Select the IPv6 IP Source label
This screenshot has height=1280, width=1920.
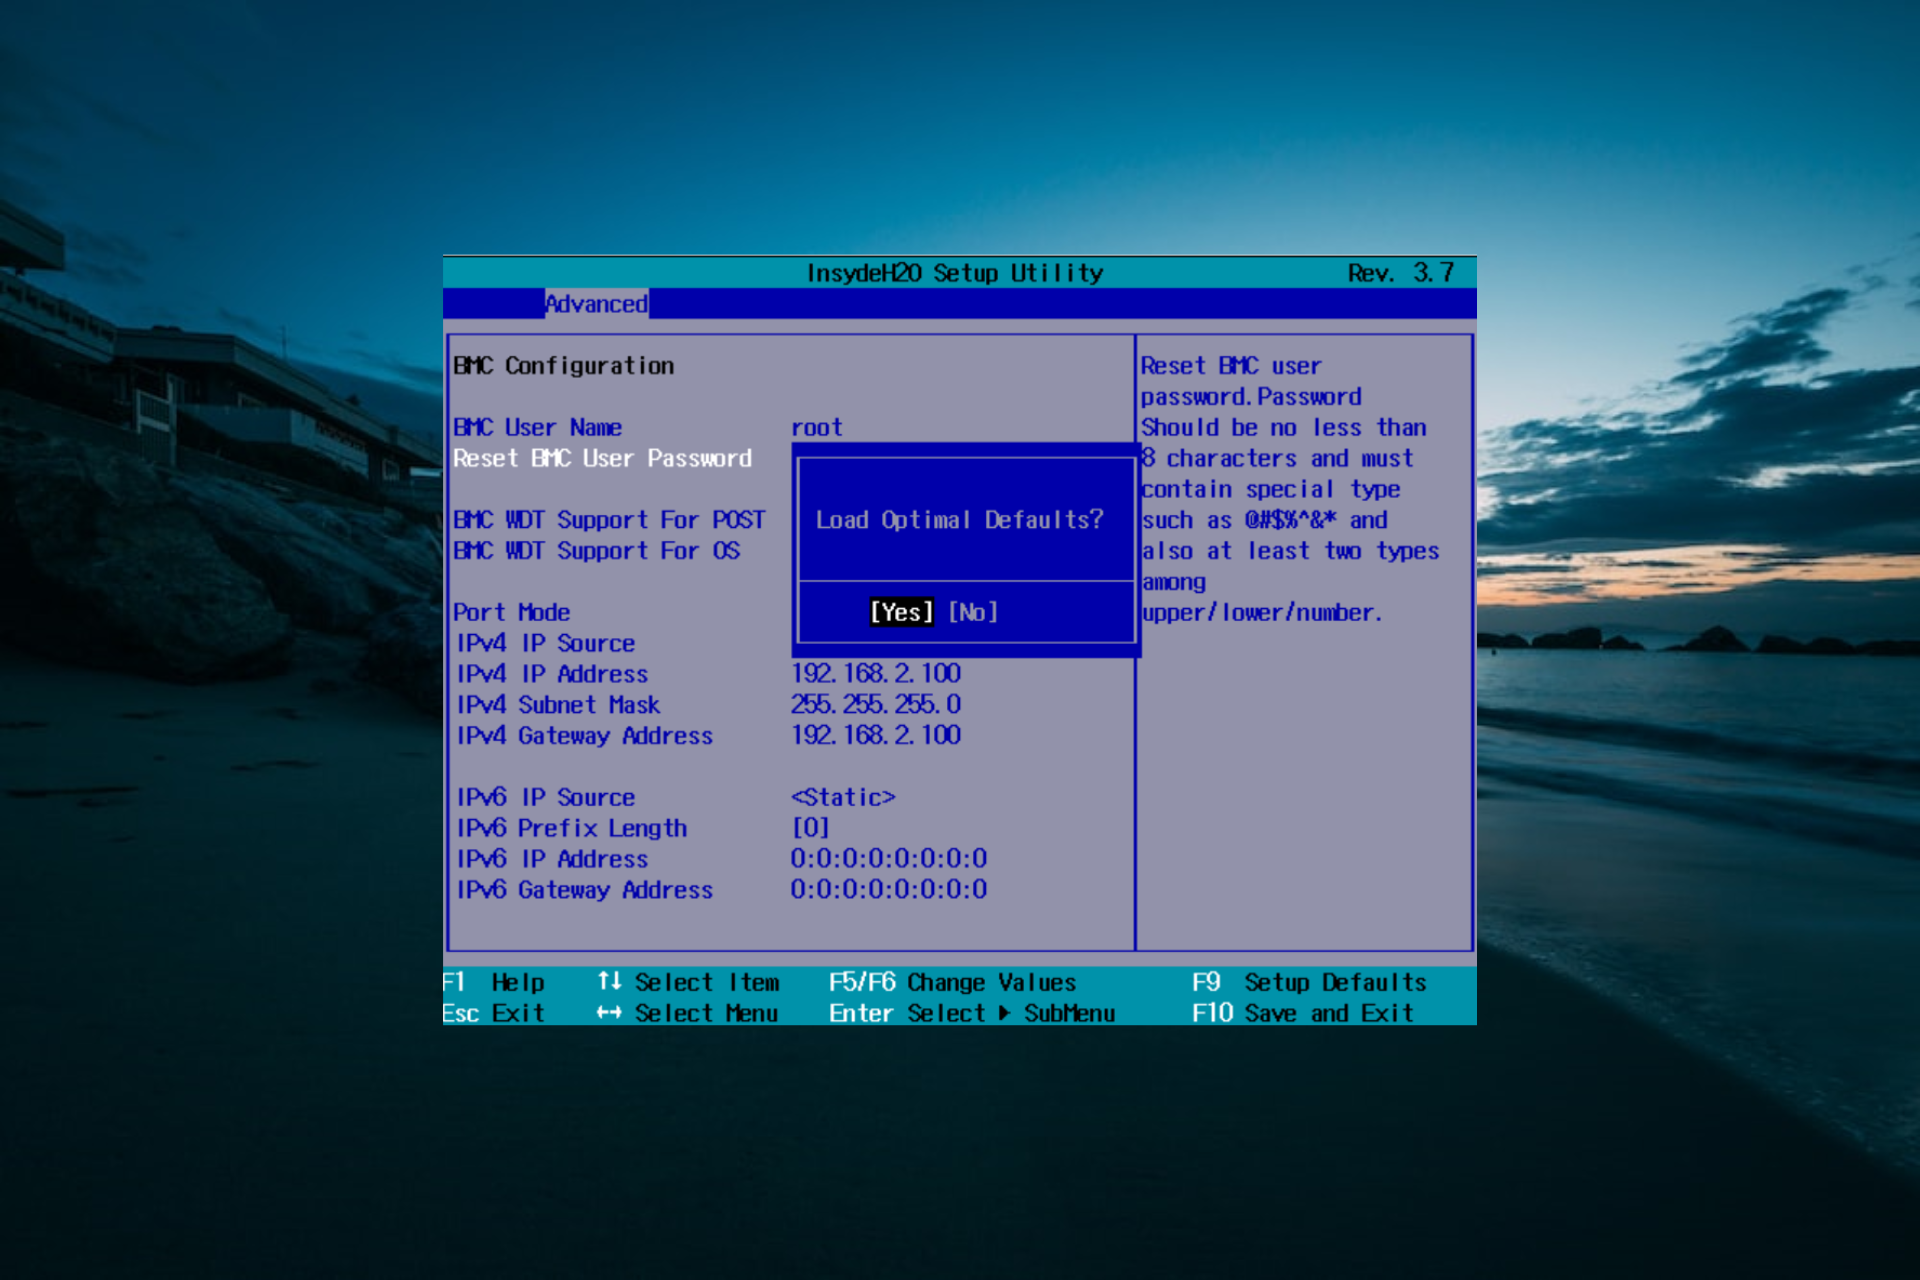click(546, 797)
